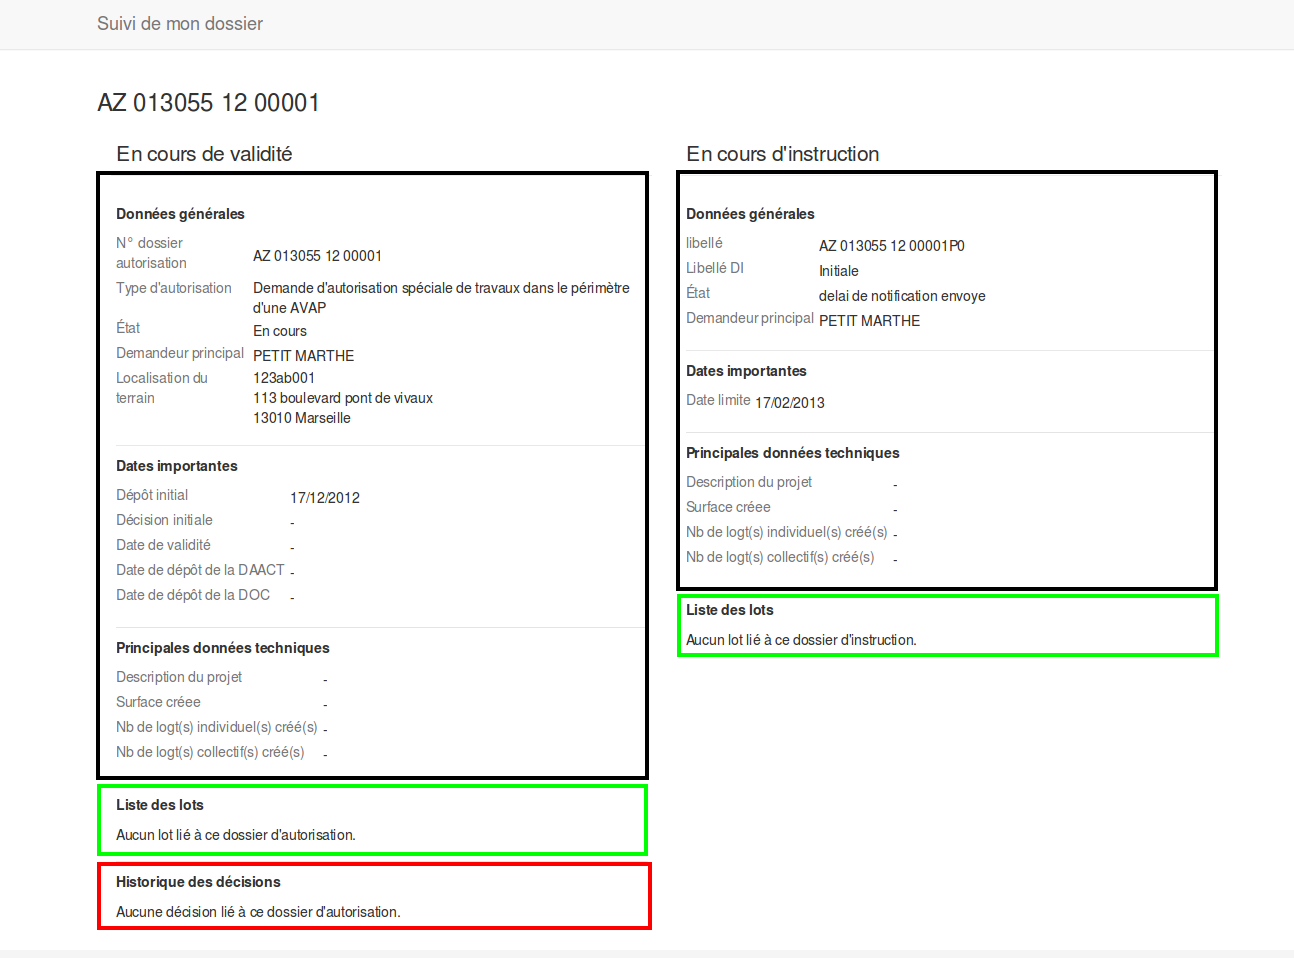Select the 'En cours d'instruction' section title
The width and height of the screenshot is (1294, 958).
click(x=782, y=154)
